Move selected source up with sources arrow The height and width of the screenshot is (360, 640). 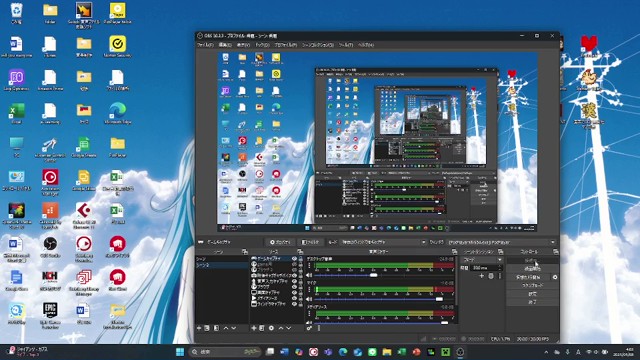click(x=280, y=328)
